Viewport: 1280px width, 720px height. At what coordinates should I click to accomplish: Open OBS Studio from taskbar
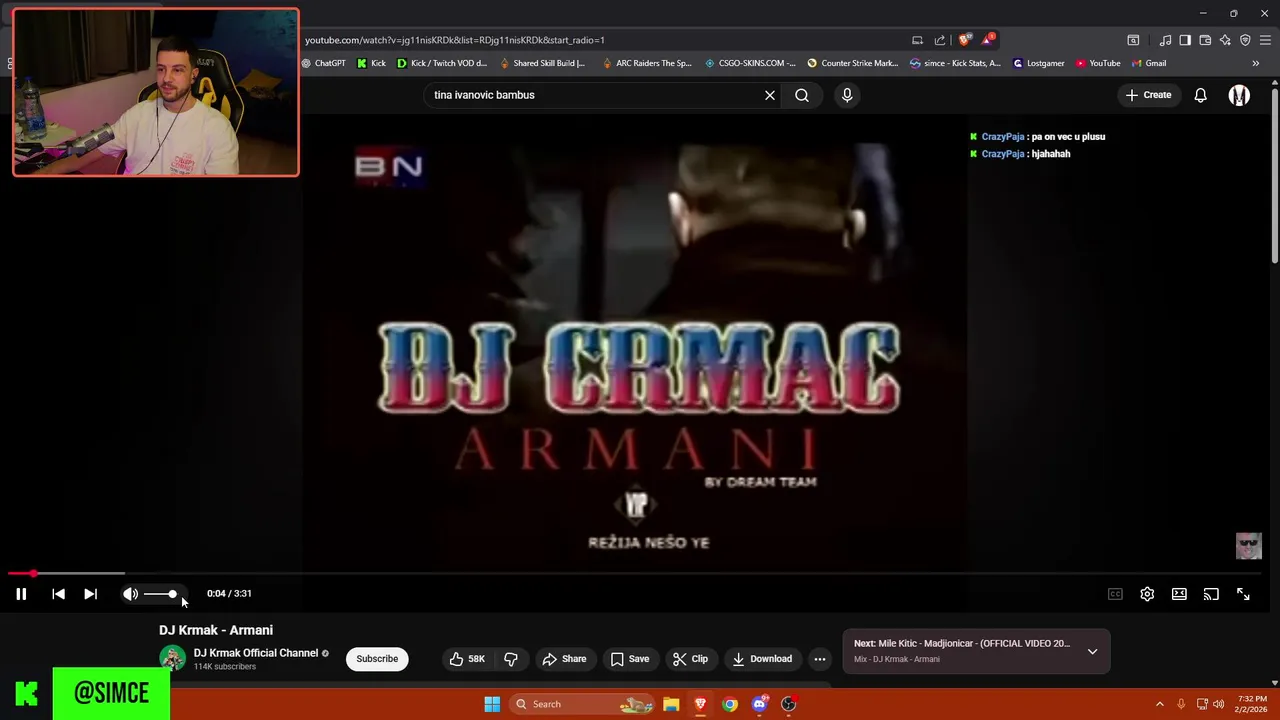tap(788, 704)
